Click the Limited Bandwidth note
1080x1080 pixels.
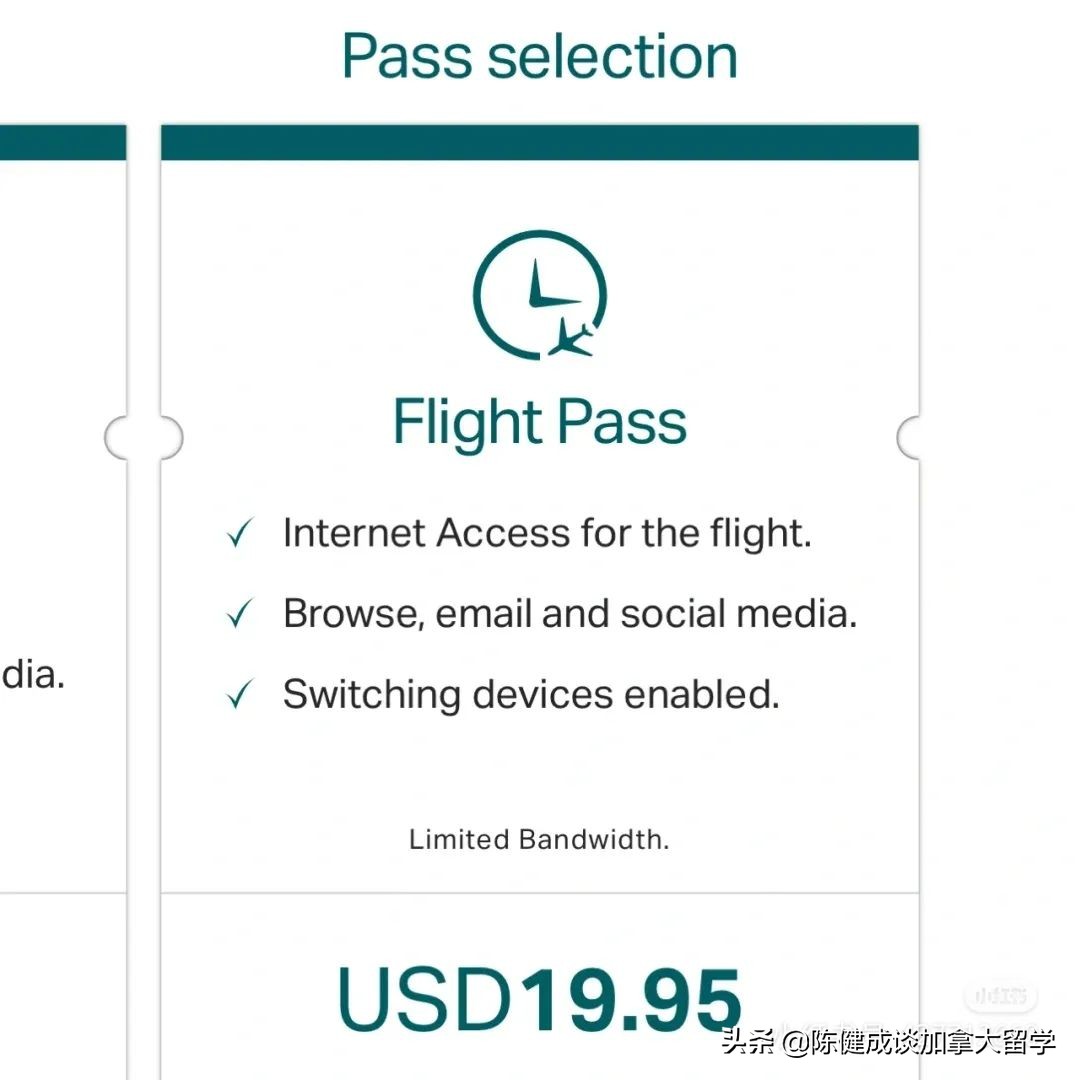539,839
